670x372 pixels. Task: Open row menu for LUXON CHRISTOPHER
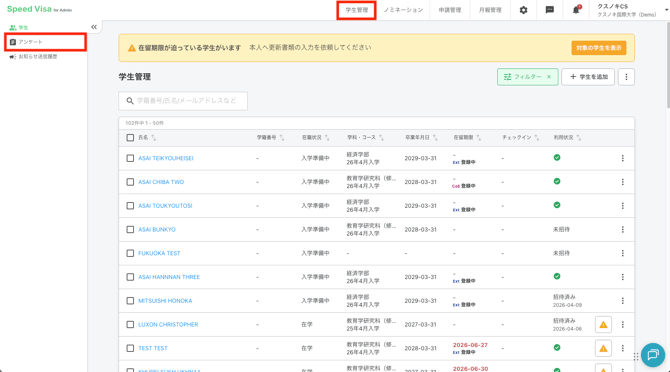pos(623,325)
